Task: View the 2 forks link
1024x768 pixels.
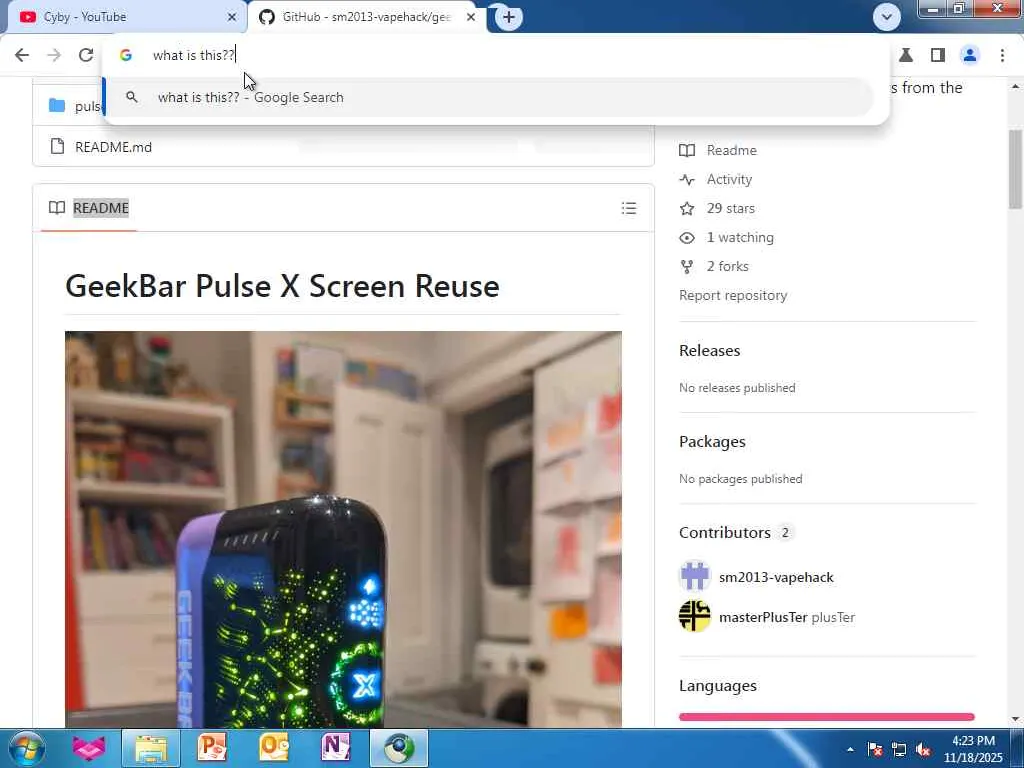Action: click(728, 266)
